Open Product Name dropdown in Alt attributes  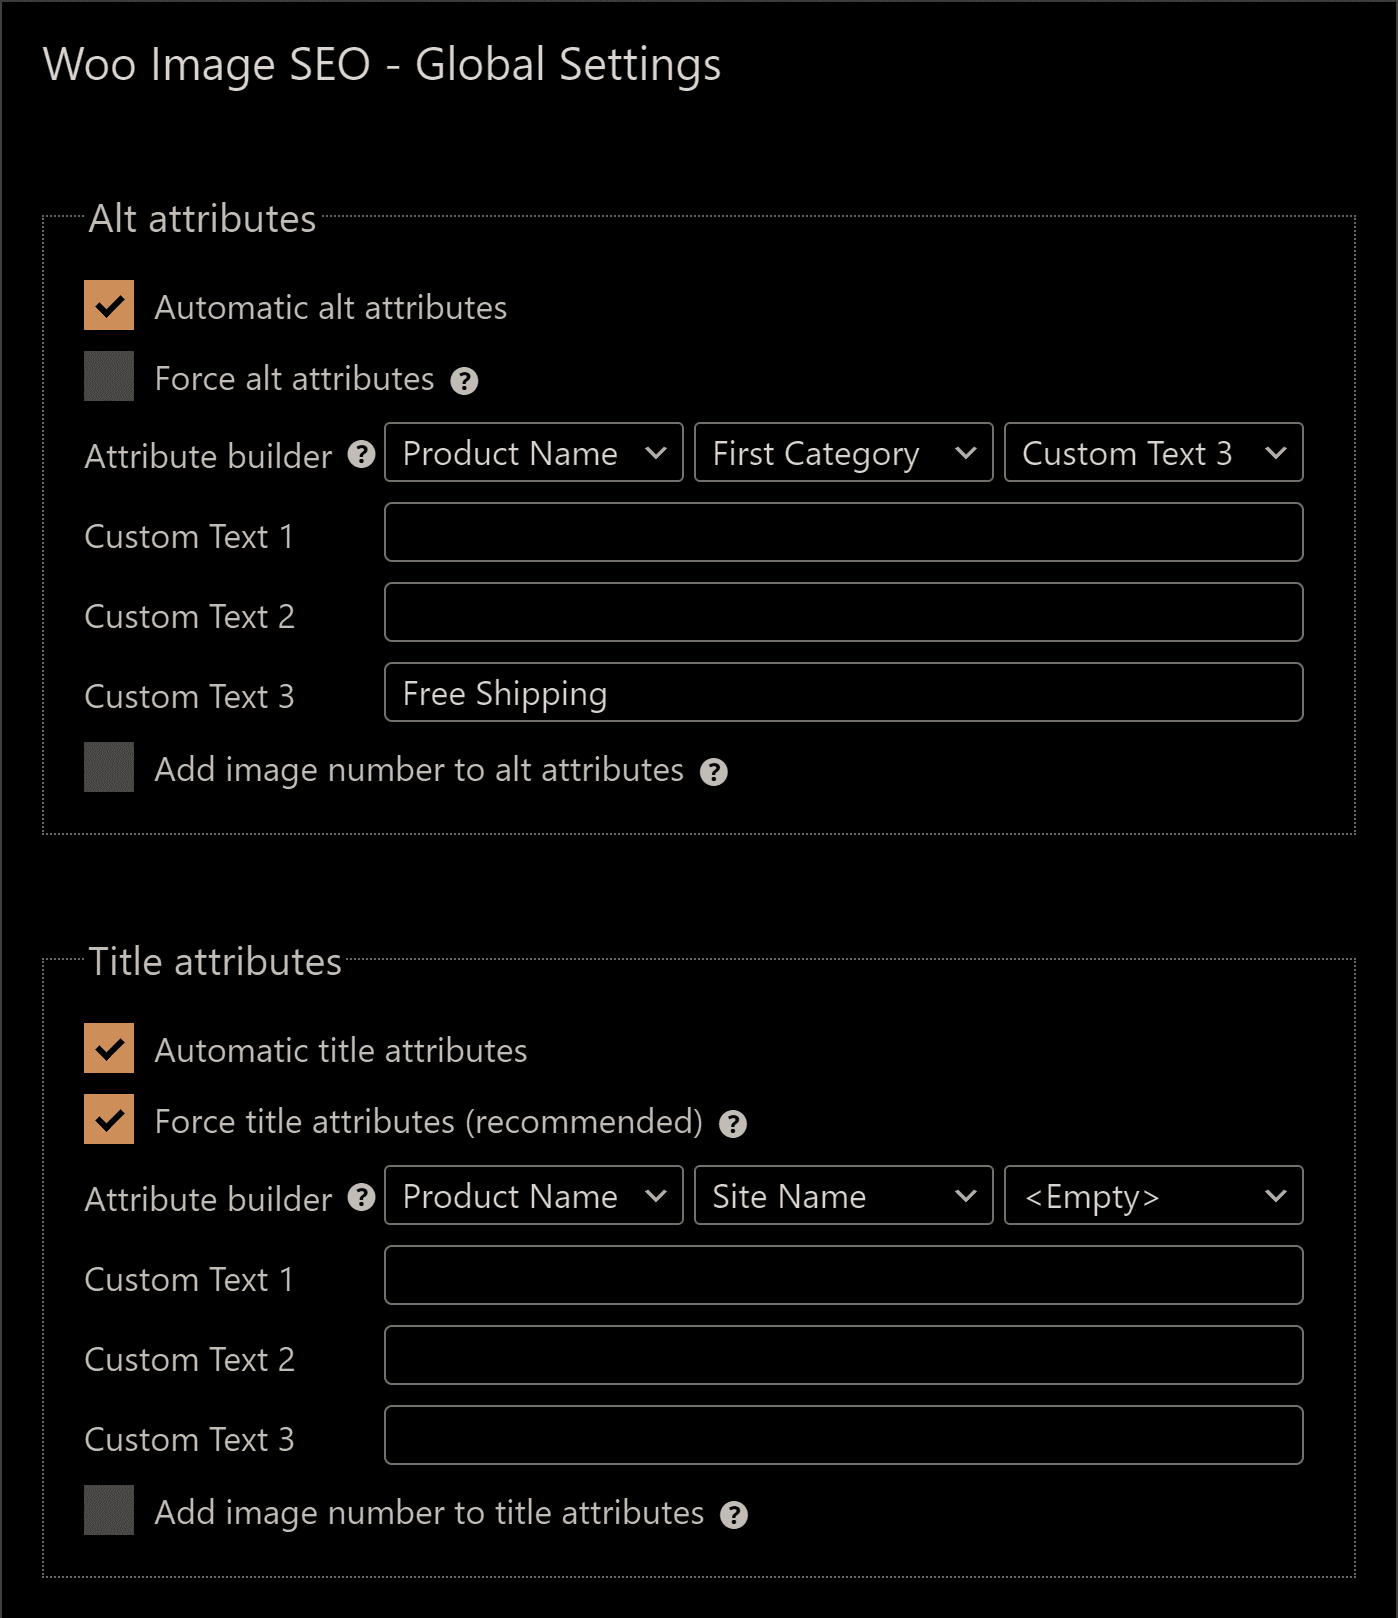[x=533, y=453]
